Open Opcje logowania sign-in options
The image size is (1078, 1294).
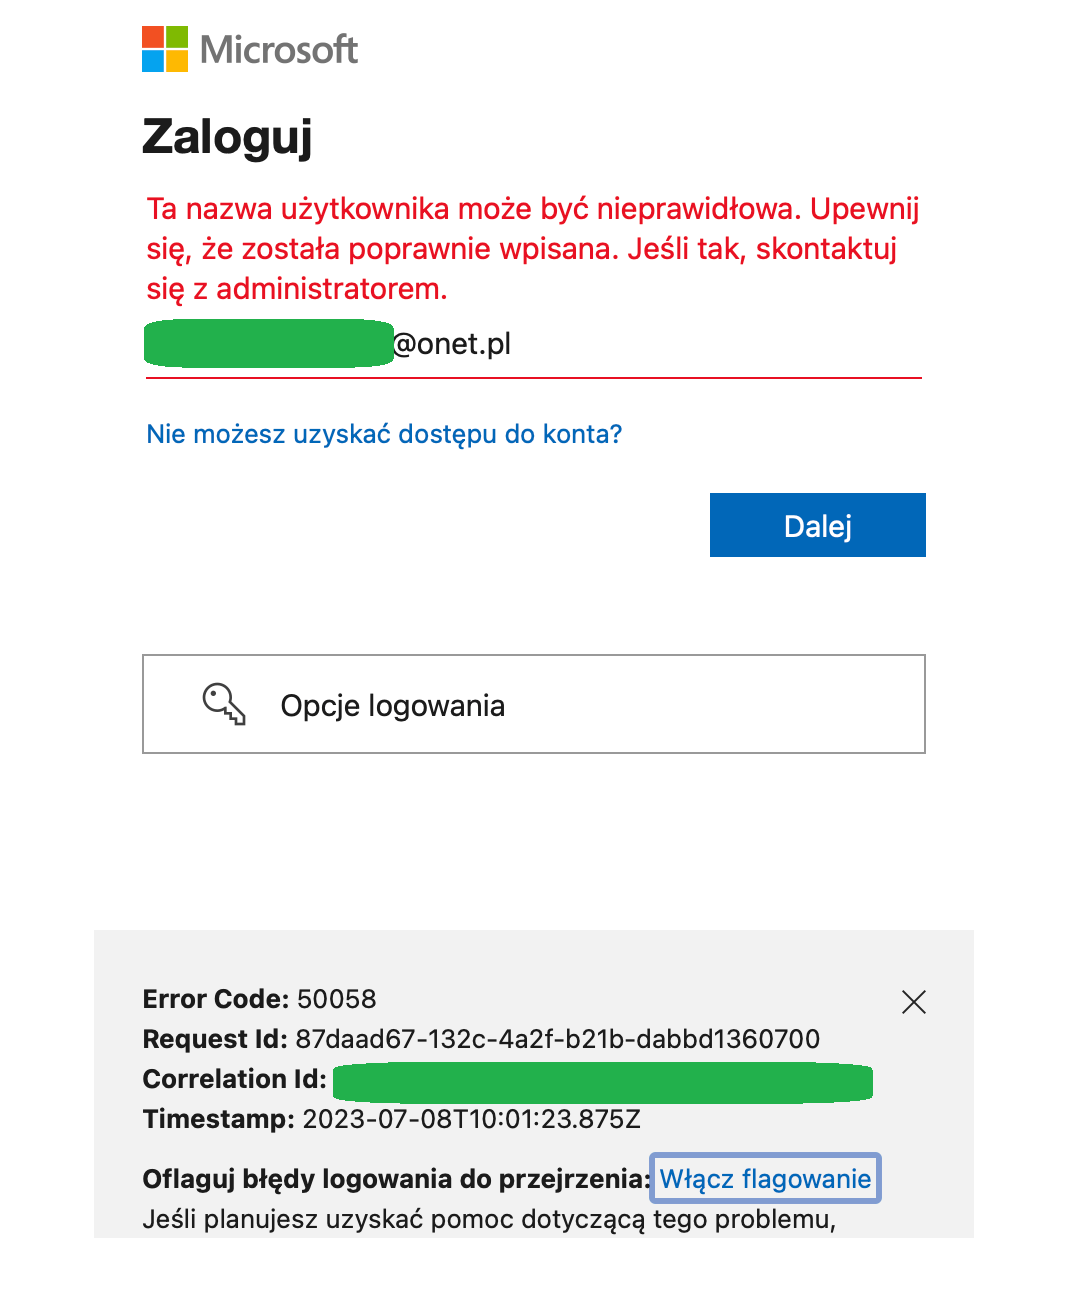point(534,704)
